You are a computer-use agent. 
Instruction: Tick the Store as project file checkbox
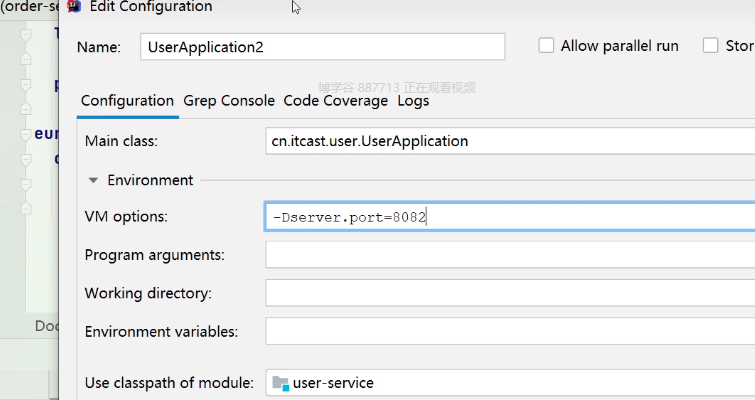click(711, 45)
